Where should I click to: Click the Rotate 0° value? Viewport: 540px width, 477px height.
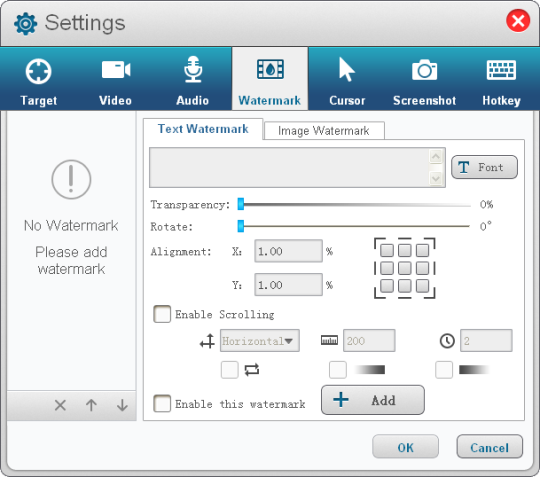tap(486, 226)
